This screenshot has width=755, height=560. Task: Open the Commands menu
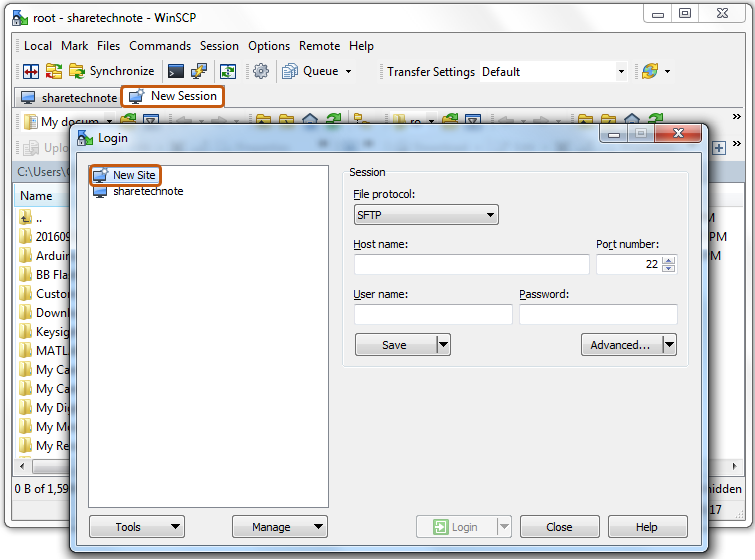[x=160, y=46]
